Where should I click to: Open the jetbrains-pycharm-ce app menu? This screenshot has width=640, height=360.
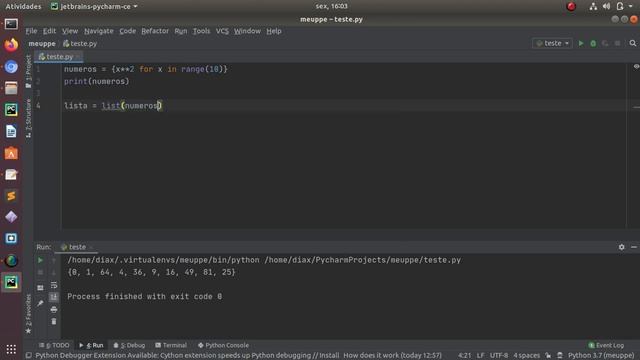(94, 7)
